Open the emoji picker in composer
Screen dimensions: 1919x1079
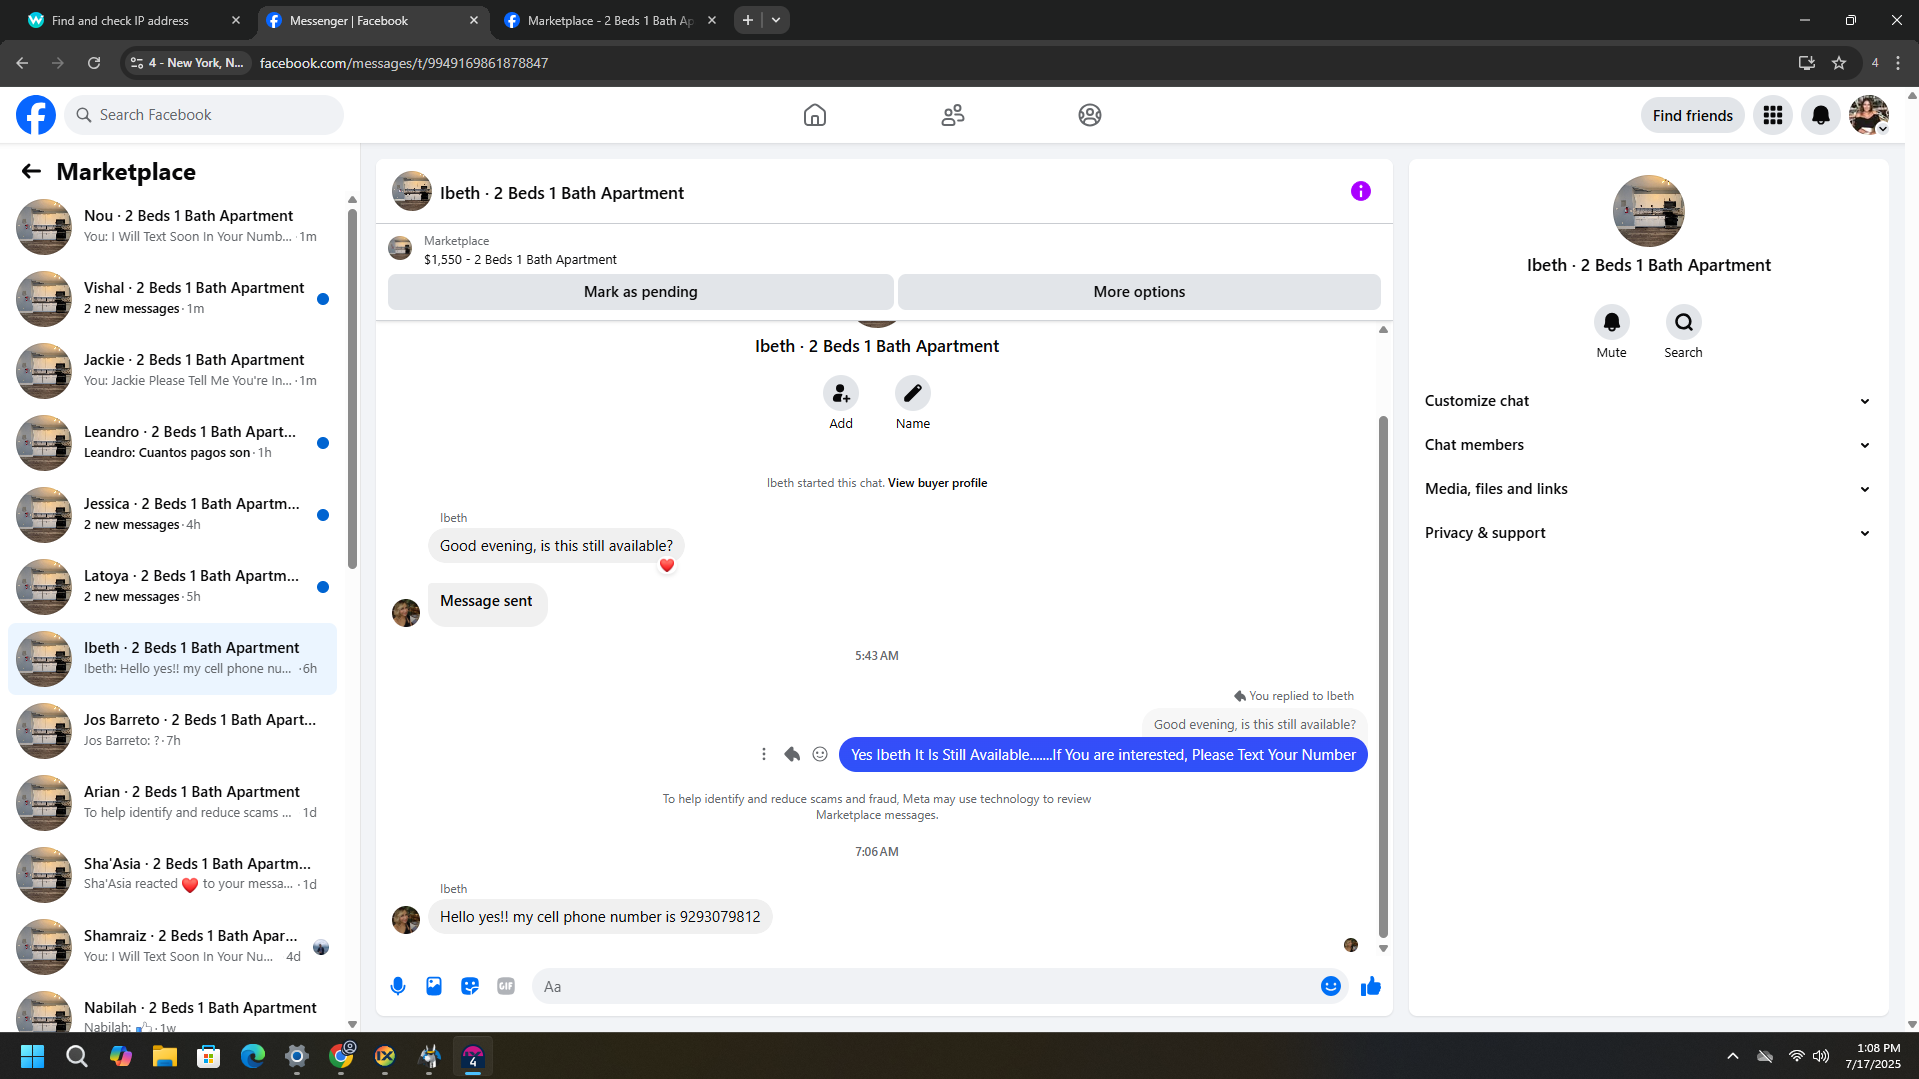pyautogui.click(x=1331, y=986)
